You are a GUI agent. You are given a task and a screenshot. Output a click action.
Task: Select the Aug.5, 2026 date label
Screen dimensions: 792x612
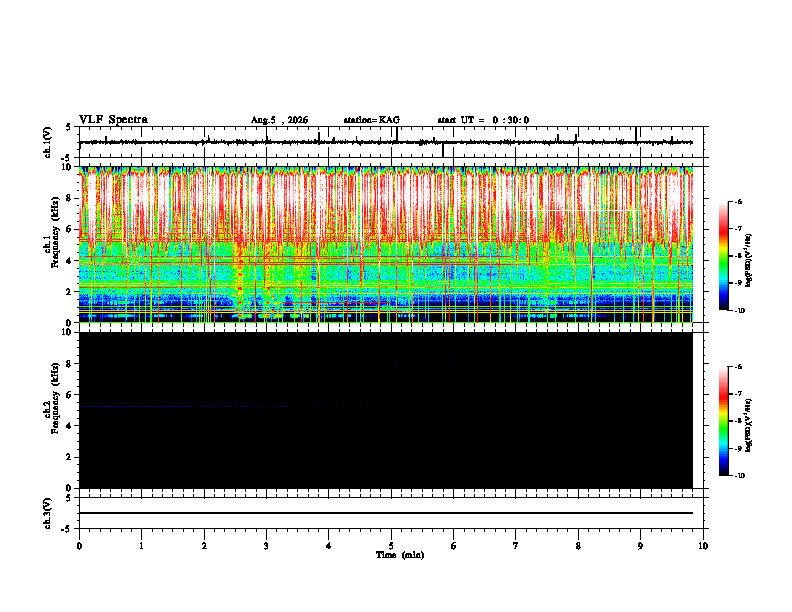point(279,120)
